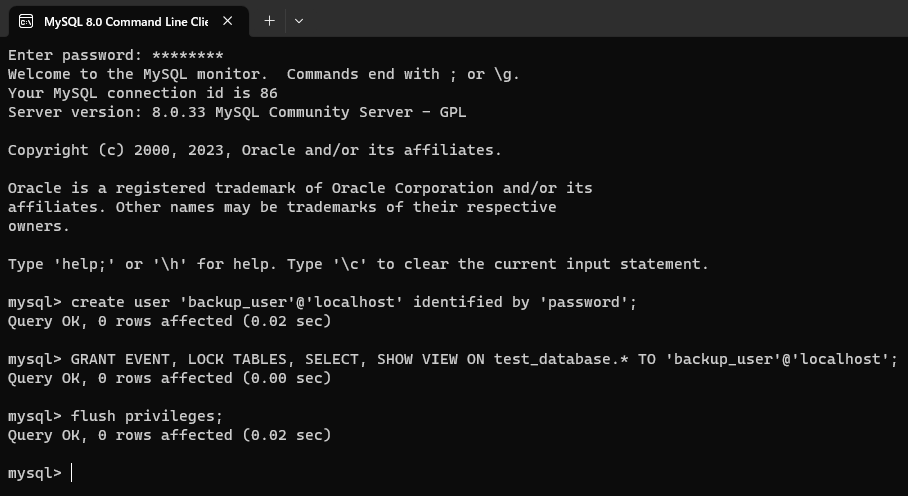Image resolution: width=908 pixels, height=496 pixels.
Task: Click the last 'Query OK' result line
Action: (x=170, y=435)
